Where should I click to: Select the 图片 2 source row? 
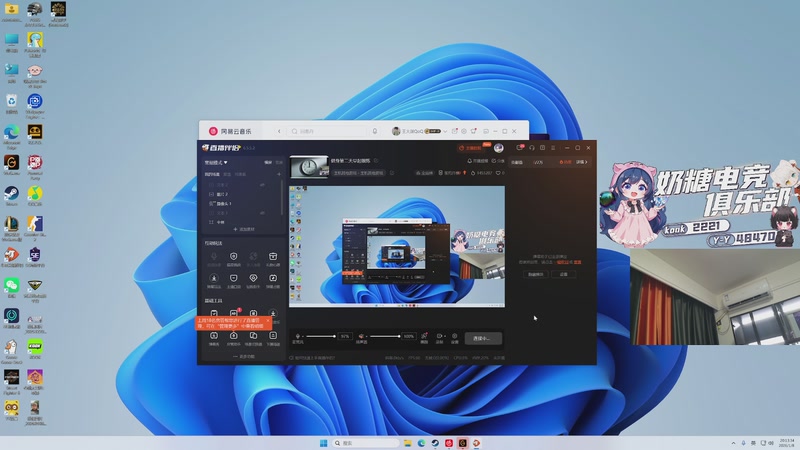(x=244, y=194)
